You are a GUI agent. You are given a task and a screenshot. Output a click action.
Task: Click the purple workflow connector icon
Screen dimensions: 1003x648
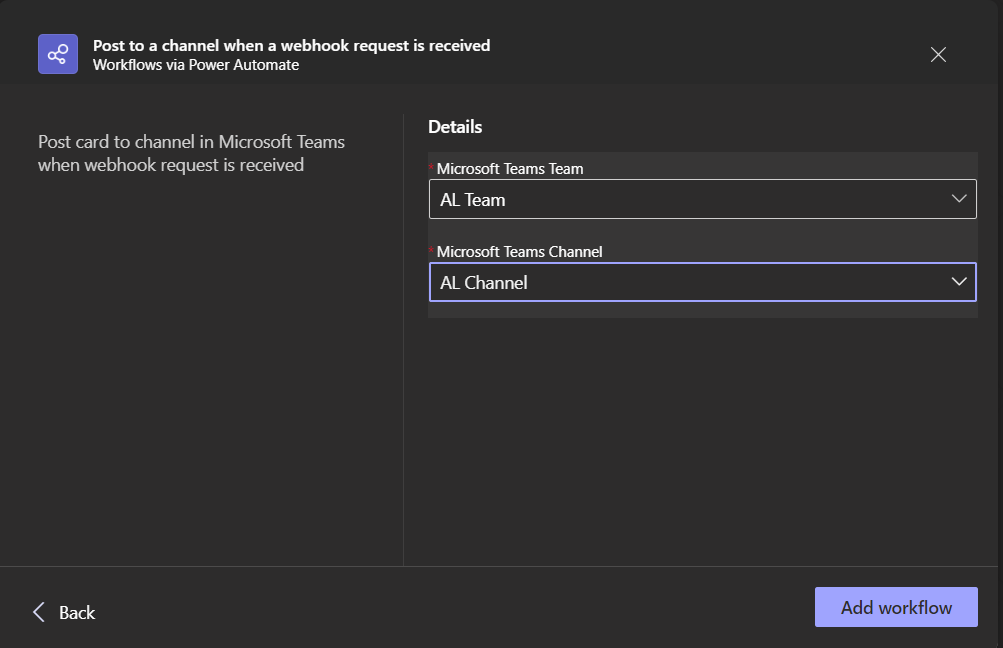click(x=58, y=54)
